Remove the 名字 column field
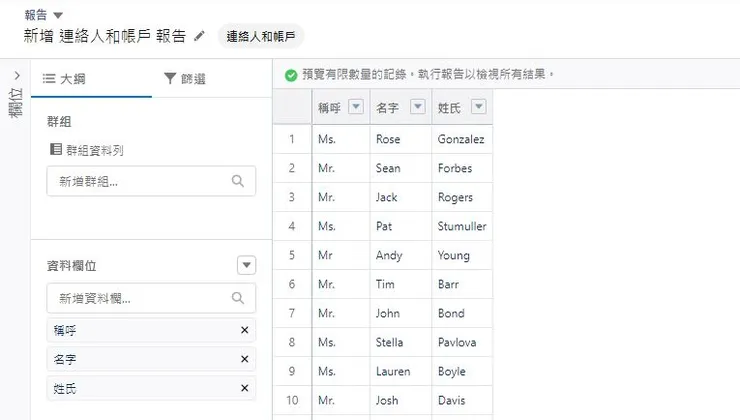This screenshot has width=740, height=420. click(244, 359)
